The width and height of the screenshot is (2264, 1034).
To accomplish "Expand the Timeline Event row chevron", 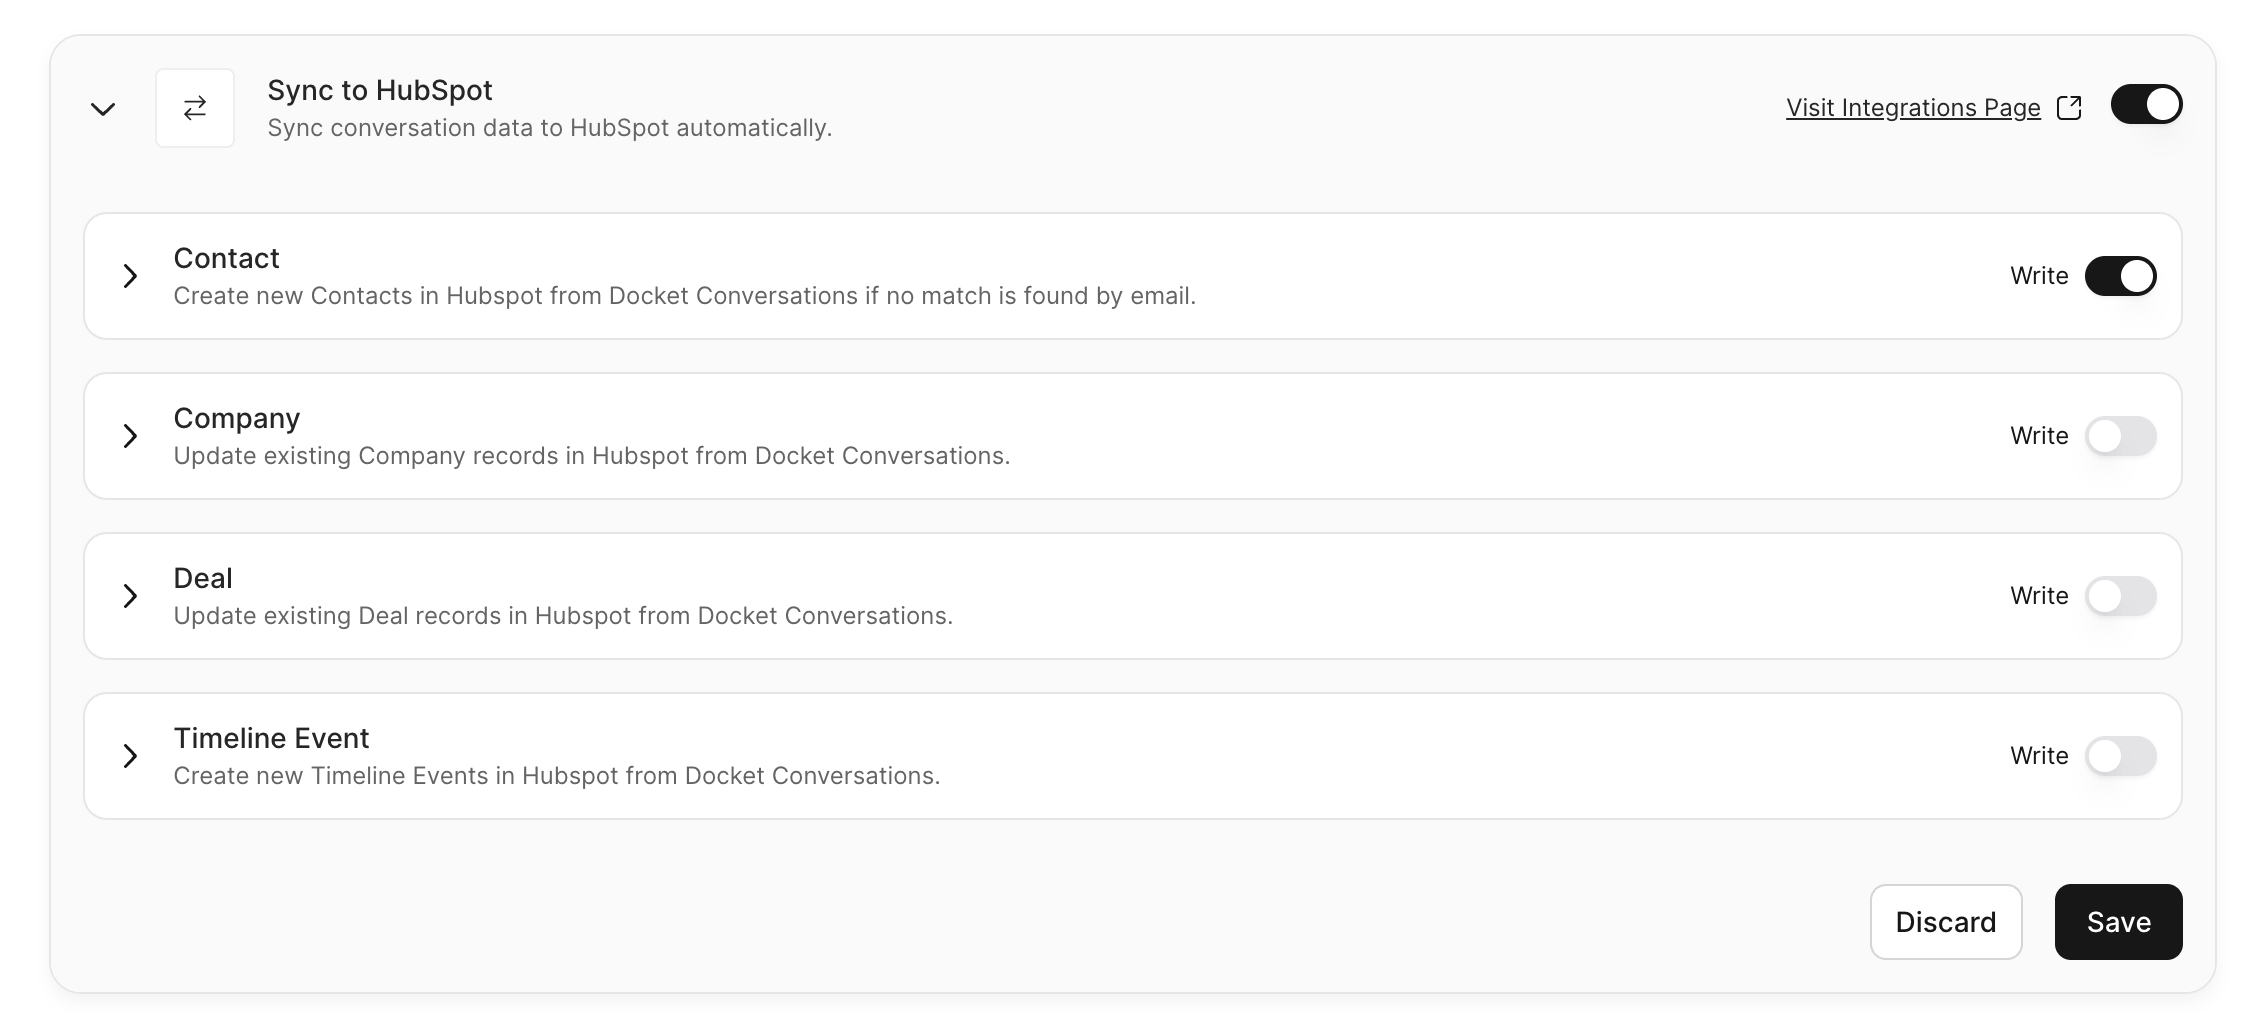I will pos(130,756).
